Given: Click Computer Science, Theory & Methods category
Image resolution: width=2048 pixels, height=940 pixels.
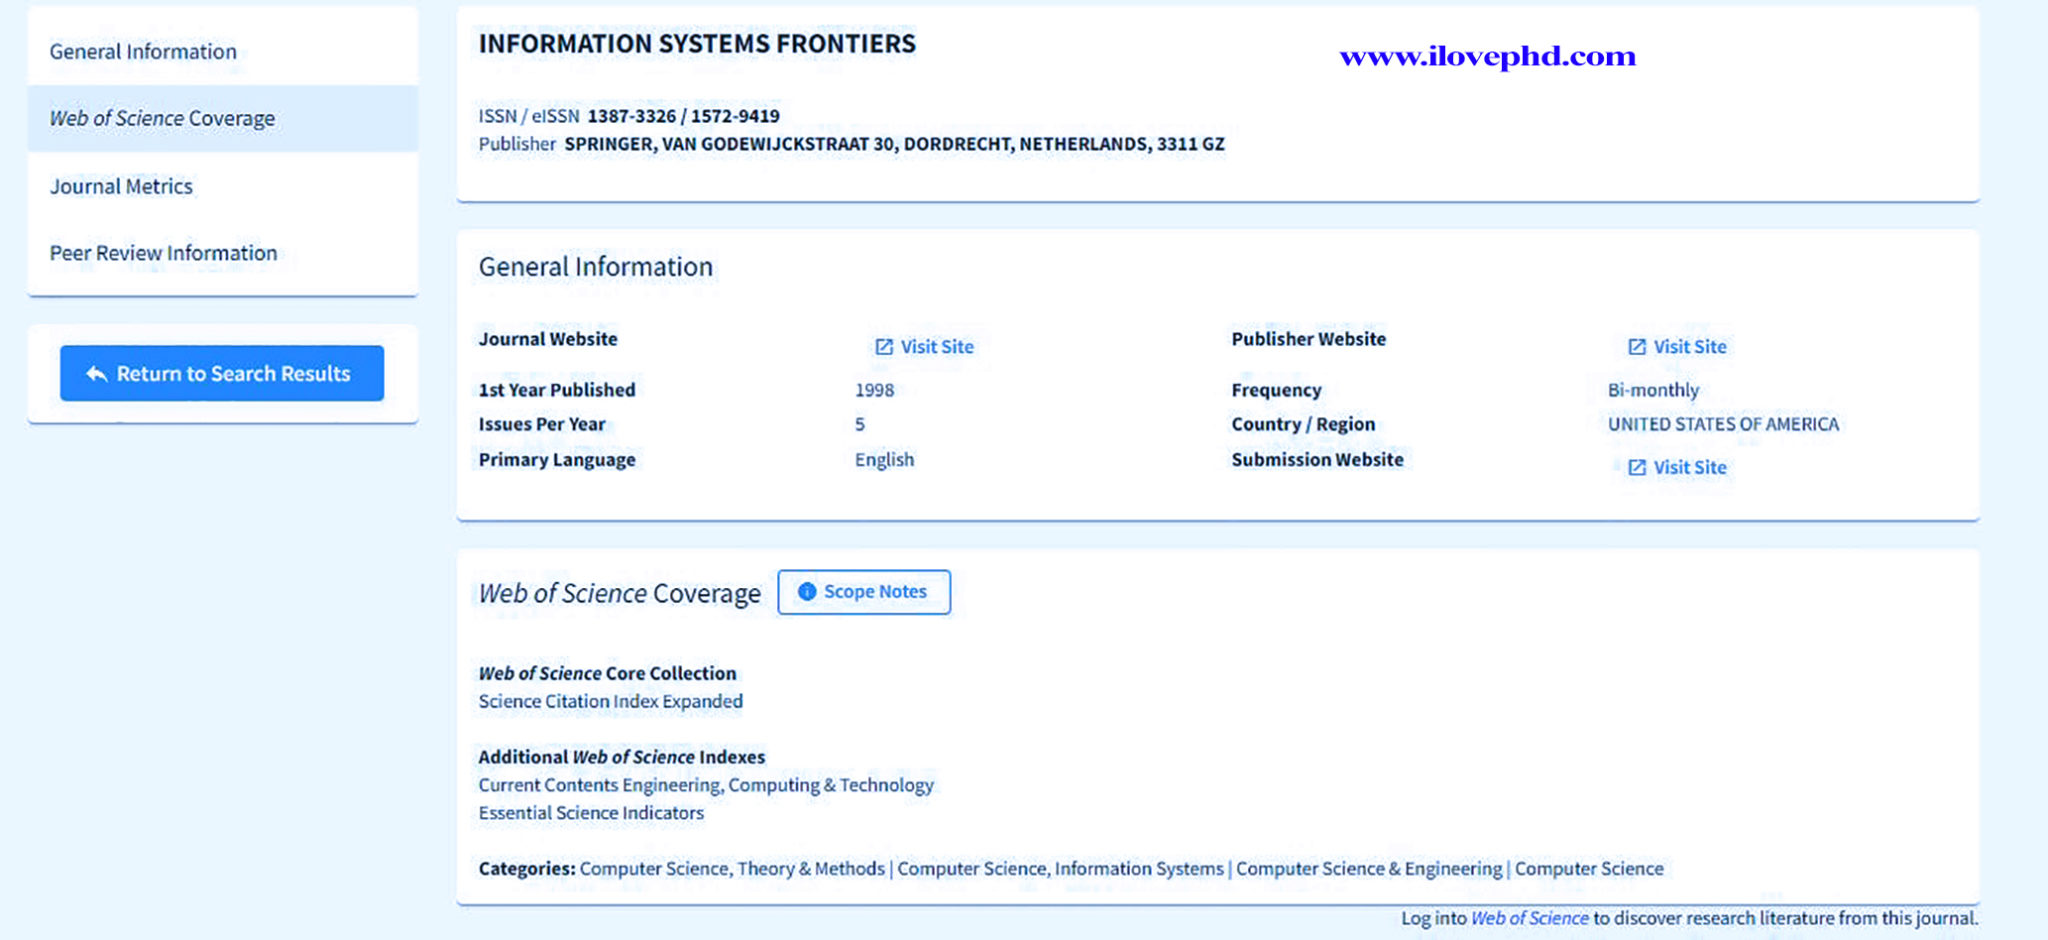Looking at the screenshot, I should [732, 868].
